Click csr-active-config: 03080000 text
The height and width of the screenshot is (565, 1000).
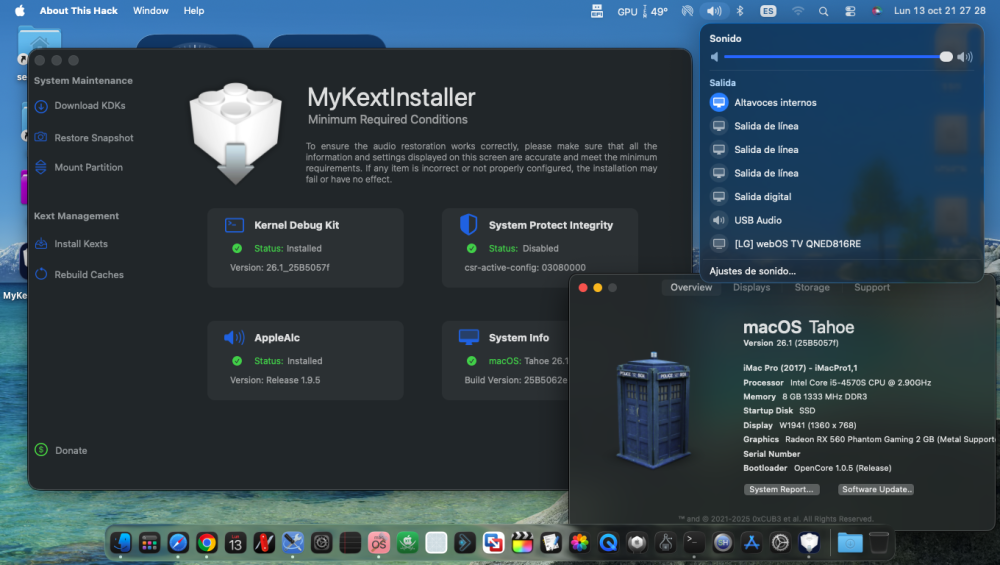tap(525, 267)
